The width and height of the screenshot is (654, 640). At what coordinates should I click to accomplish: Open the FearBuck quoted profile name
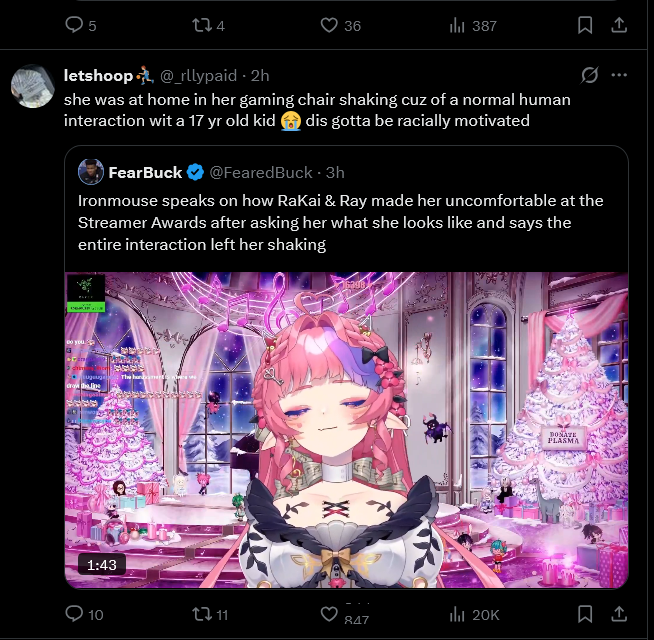(x=145, y=172)
